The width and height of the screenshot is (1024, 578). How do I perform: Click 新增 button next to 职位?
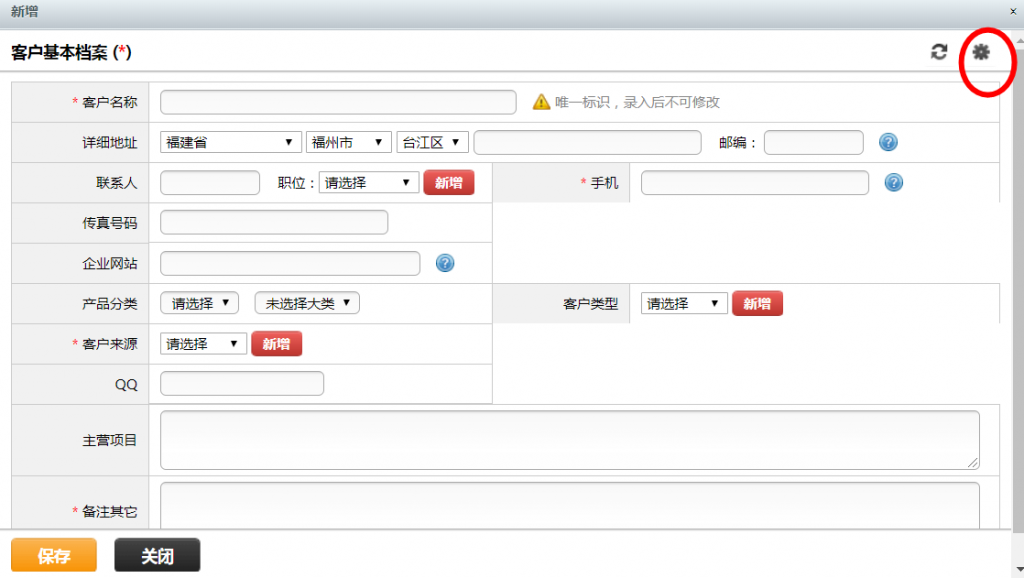coord(449,183)
